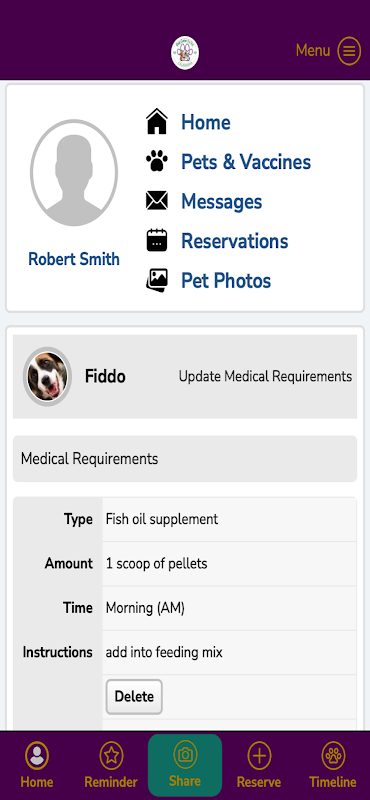Click the paw logo in header
Image resolution: width=370 pixels, height=800 pixels.
tap(185, 53)
